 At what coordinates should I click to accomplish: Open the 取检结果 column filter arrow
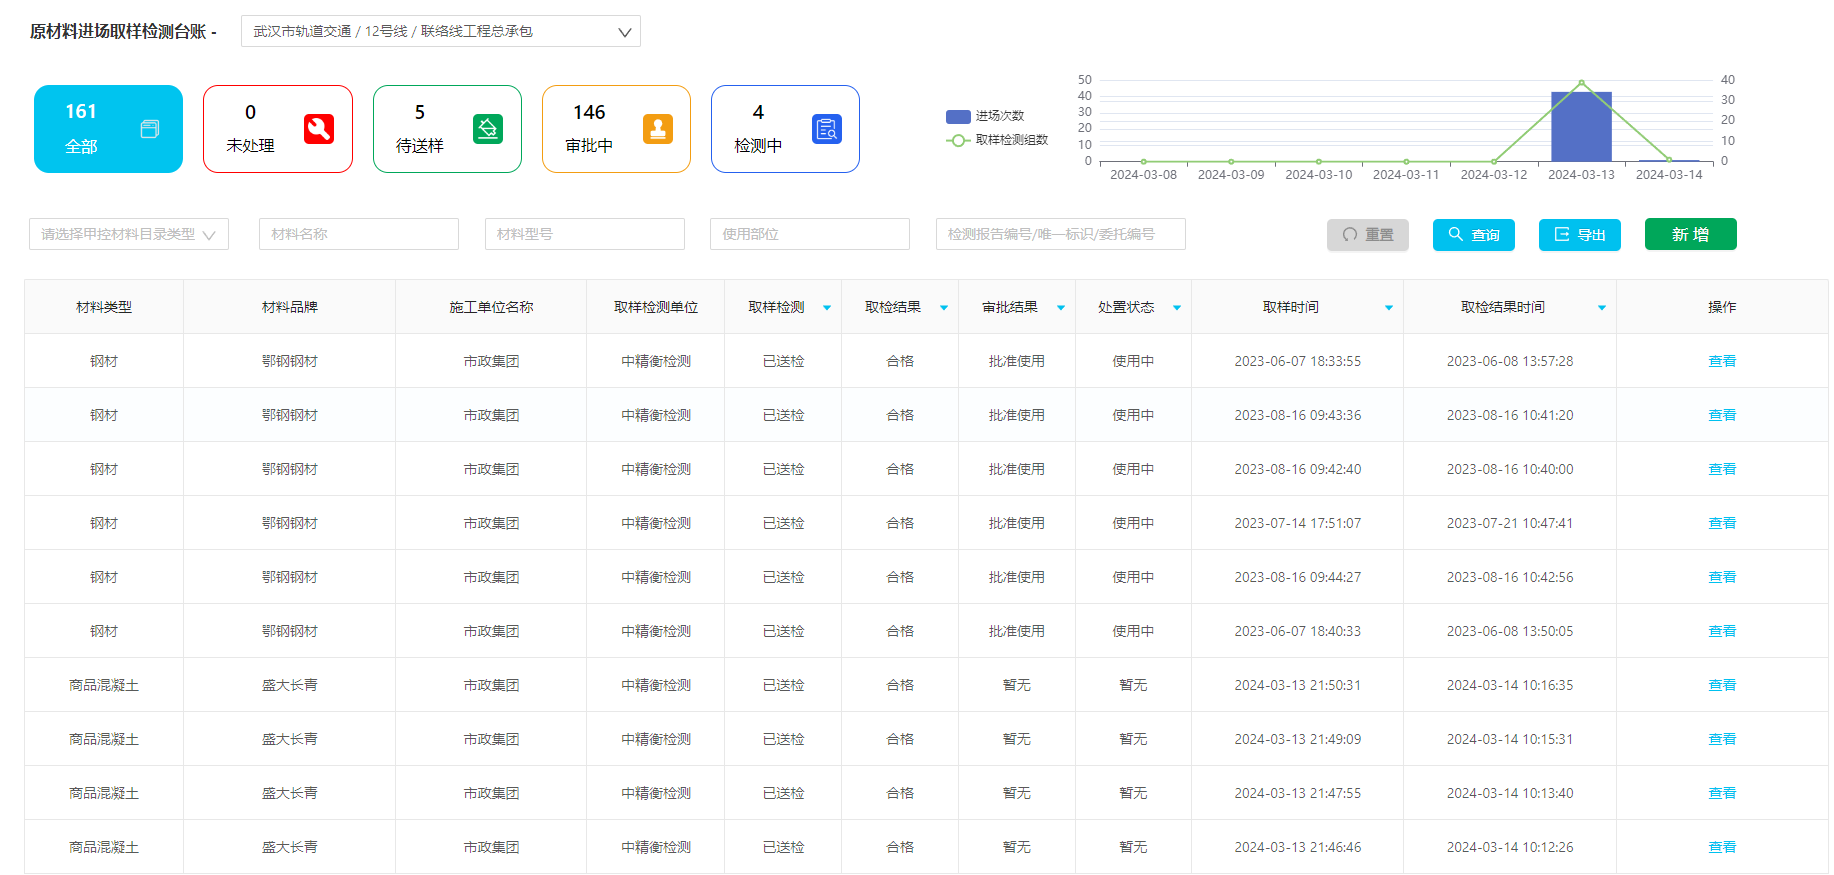[x=944, y=308]
